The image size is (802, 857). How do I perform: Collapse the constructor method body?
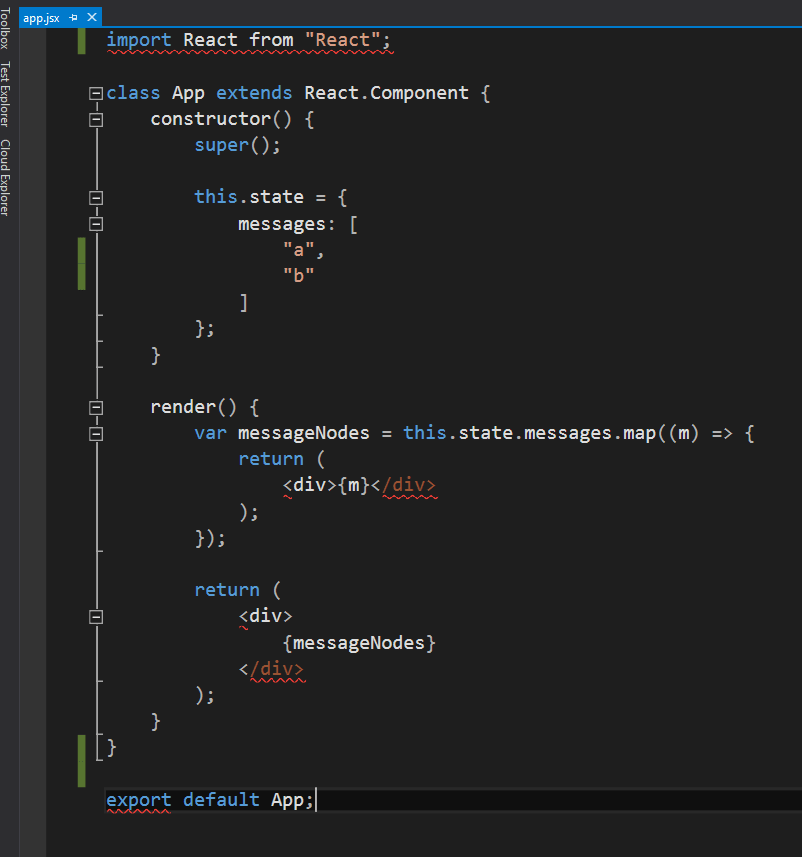point(95,119)
